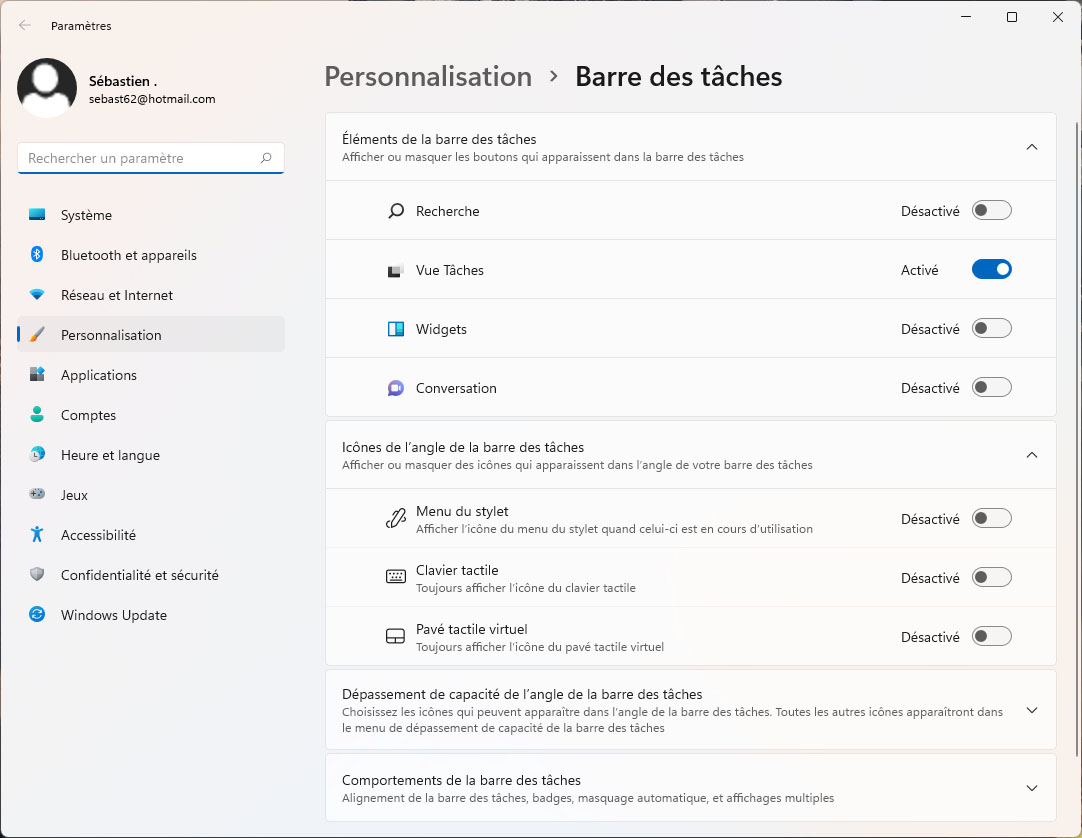Turn on the Clavier tactile toggle
Screen dimensions: 1082x838
point(991,578)
